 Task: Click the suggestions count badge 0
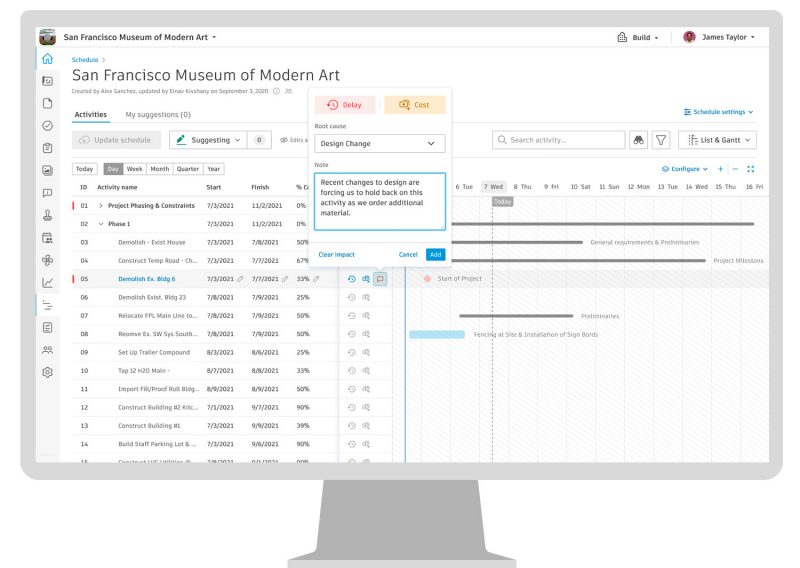259,140
